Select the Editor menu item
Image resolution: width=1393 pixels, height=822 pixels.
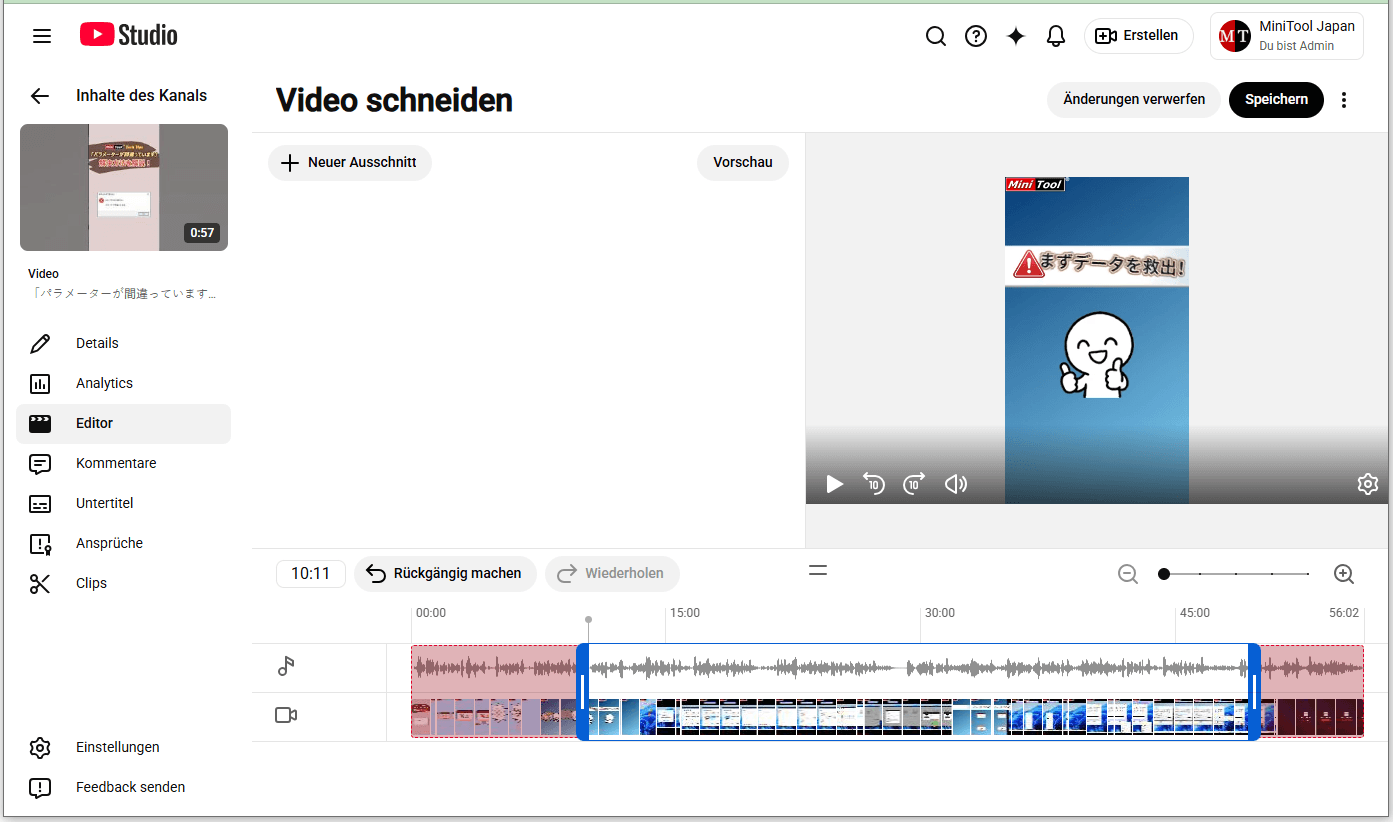point(124,424)
